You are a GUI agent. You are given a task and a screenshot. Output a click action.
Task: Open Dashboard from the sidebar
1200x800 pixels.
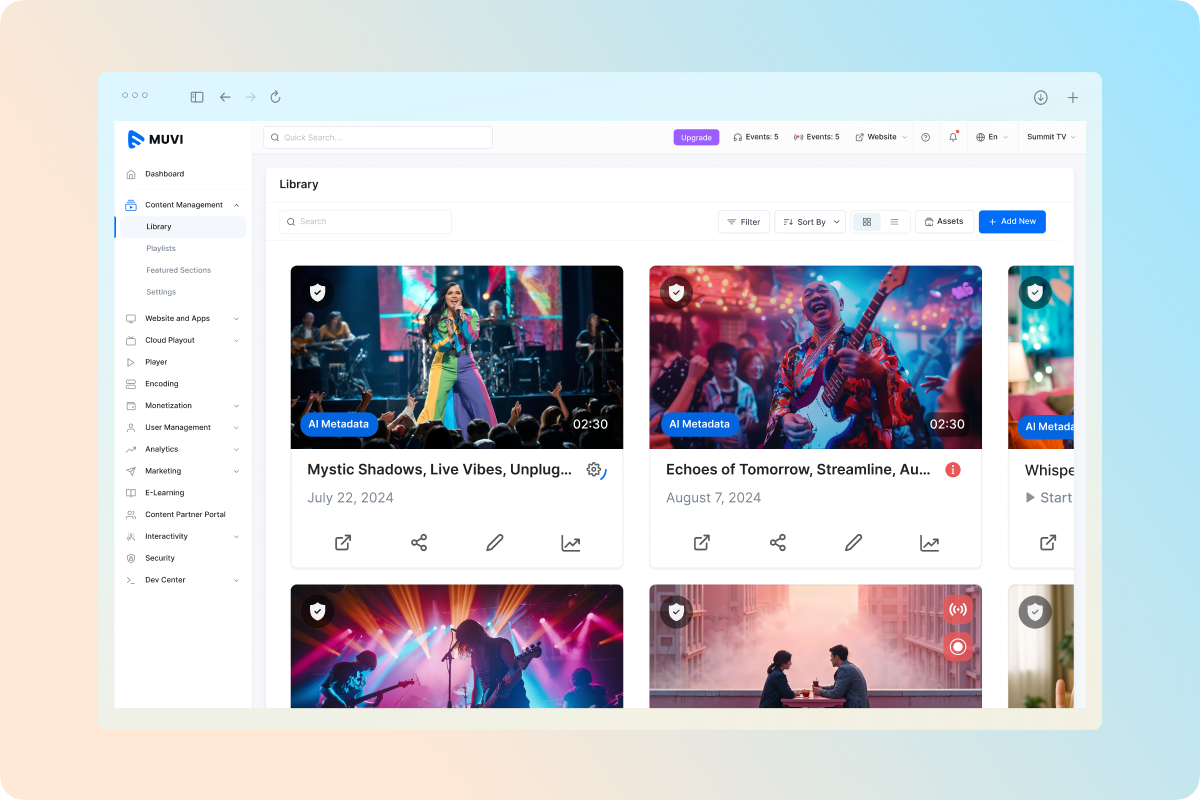(164, 174)
